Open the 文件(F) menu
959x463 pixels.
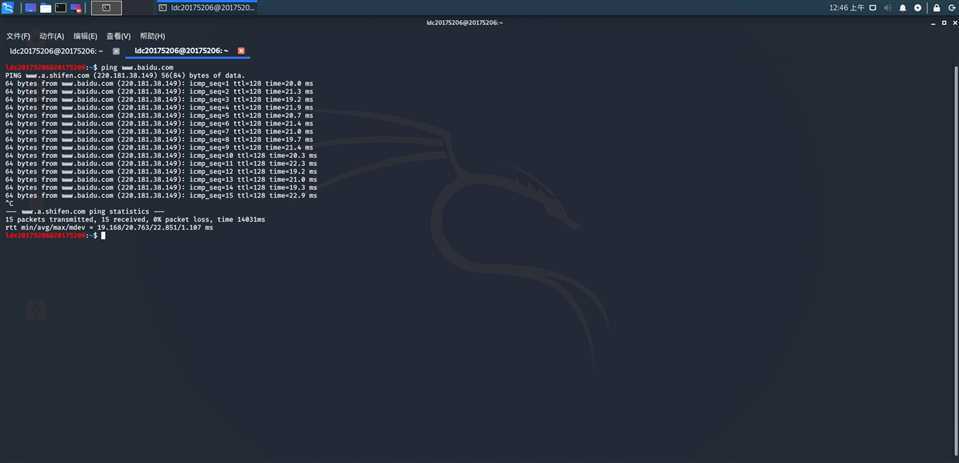coord(18,36)
